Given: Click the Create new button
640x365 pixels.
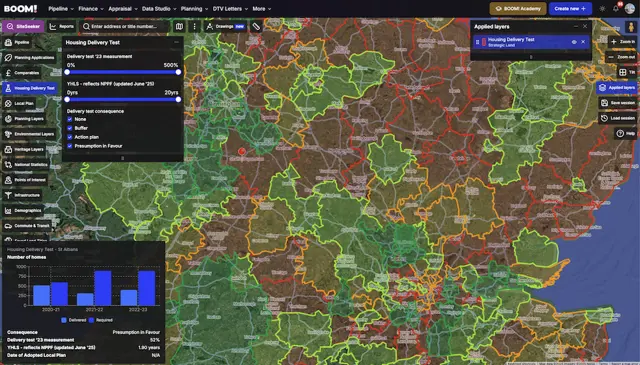Looking at the screenshot, I should coord(570,9).
